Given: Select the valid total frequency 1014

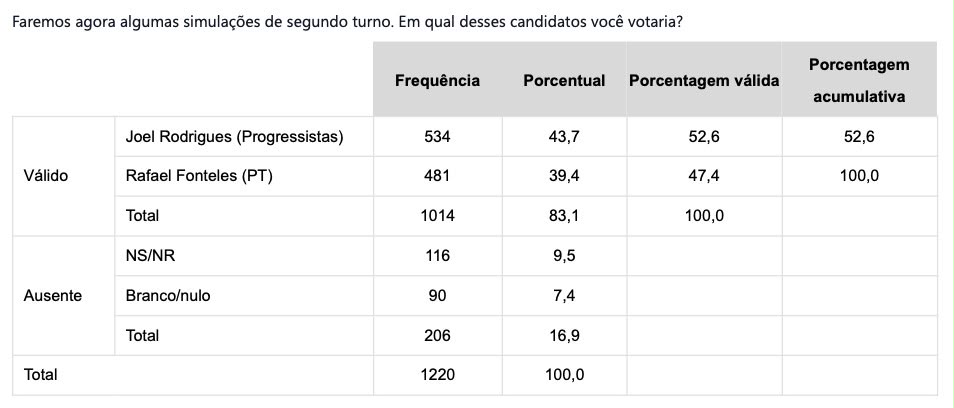Looking at the screenshot, I should click(x=437, y=216).
